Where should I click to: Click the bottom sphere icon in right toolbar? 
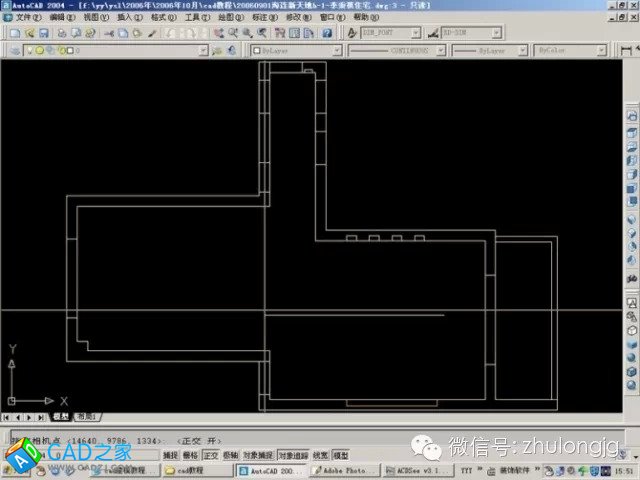(x=631, y=386)
